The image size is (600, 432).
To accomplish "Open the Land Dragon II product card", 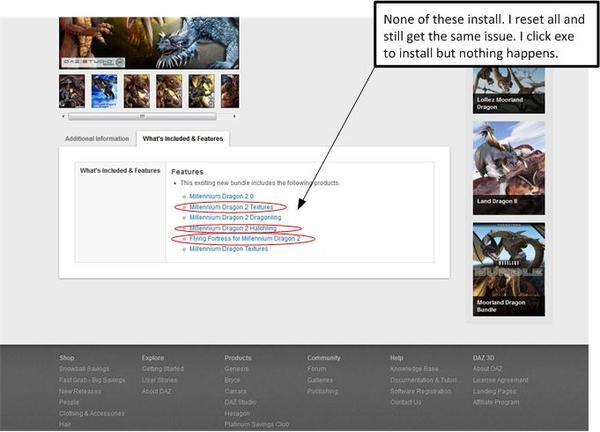I will coord(509,168).
